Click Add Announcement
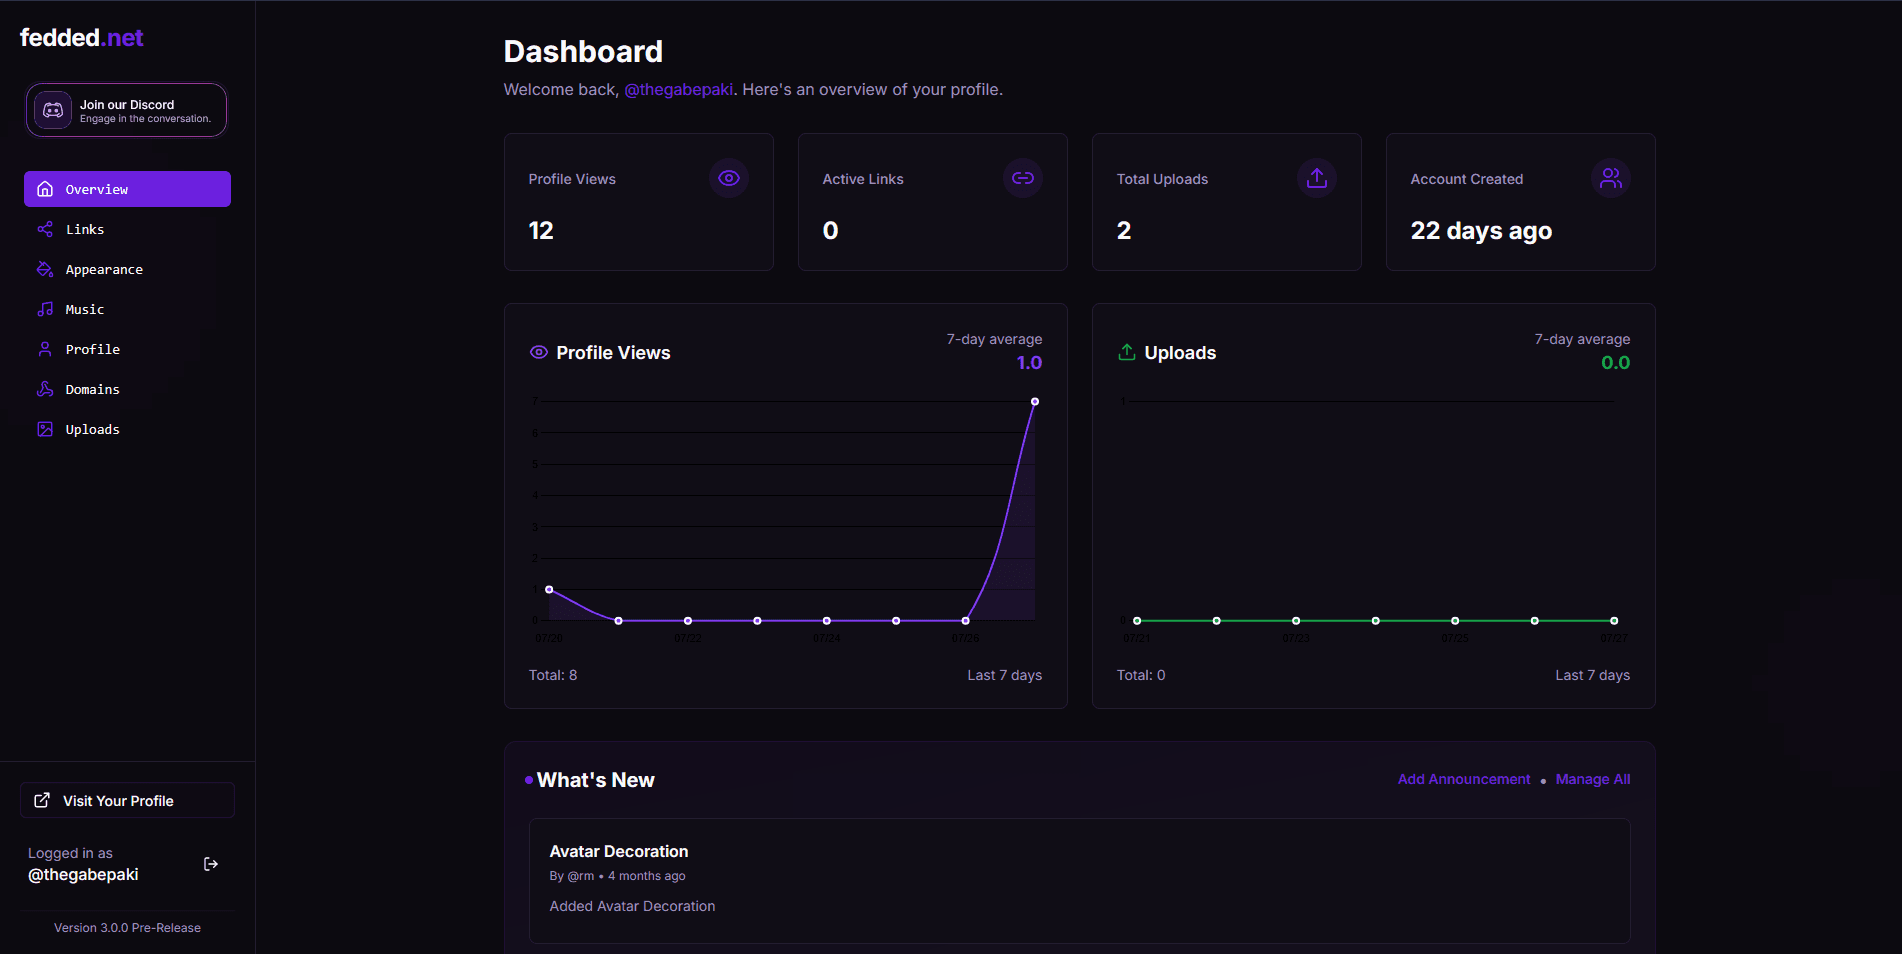The height and width of the screenshot is (954, 1902). (x=1463, y=779)
